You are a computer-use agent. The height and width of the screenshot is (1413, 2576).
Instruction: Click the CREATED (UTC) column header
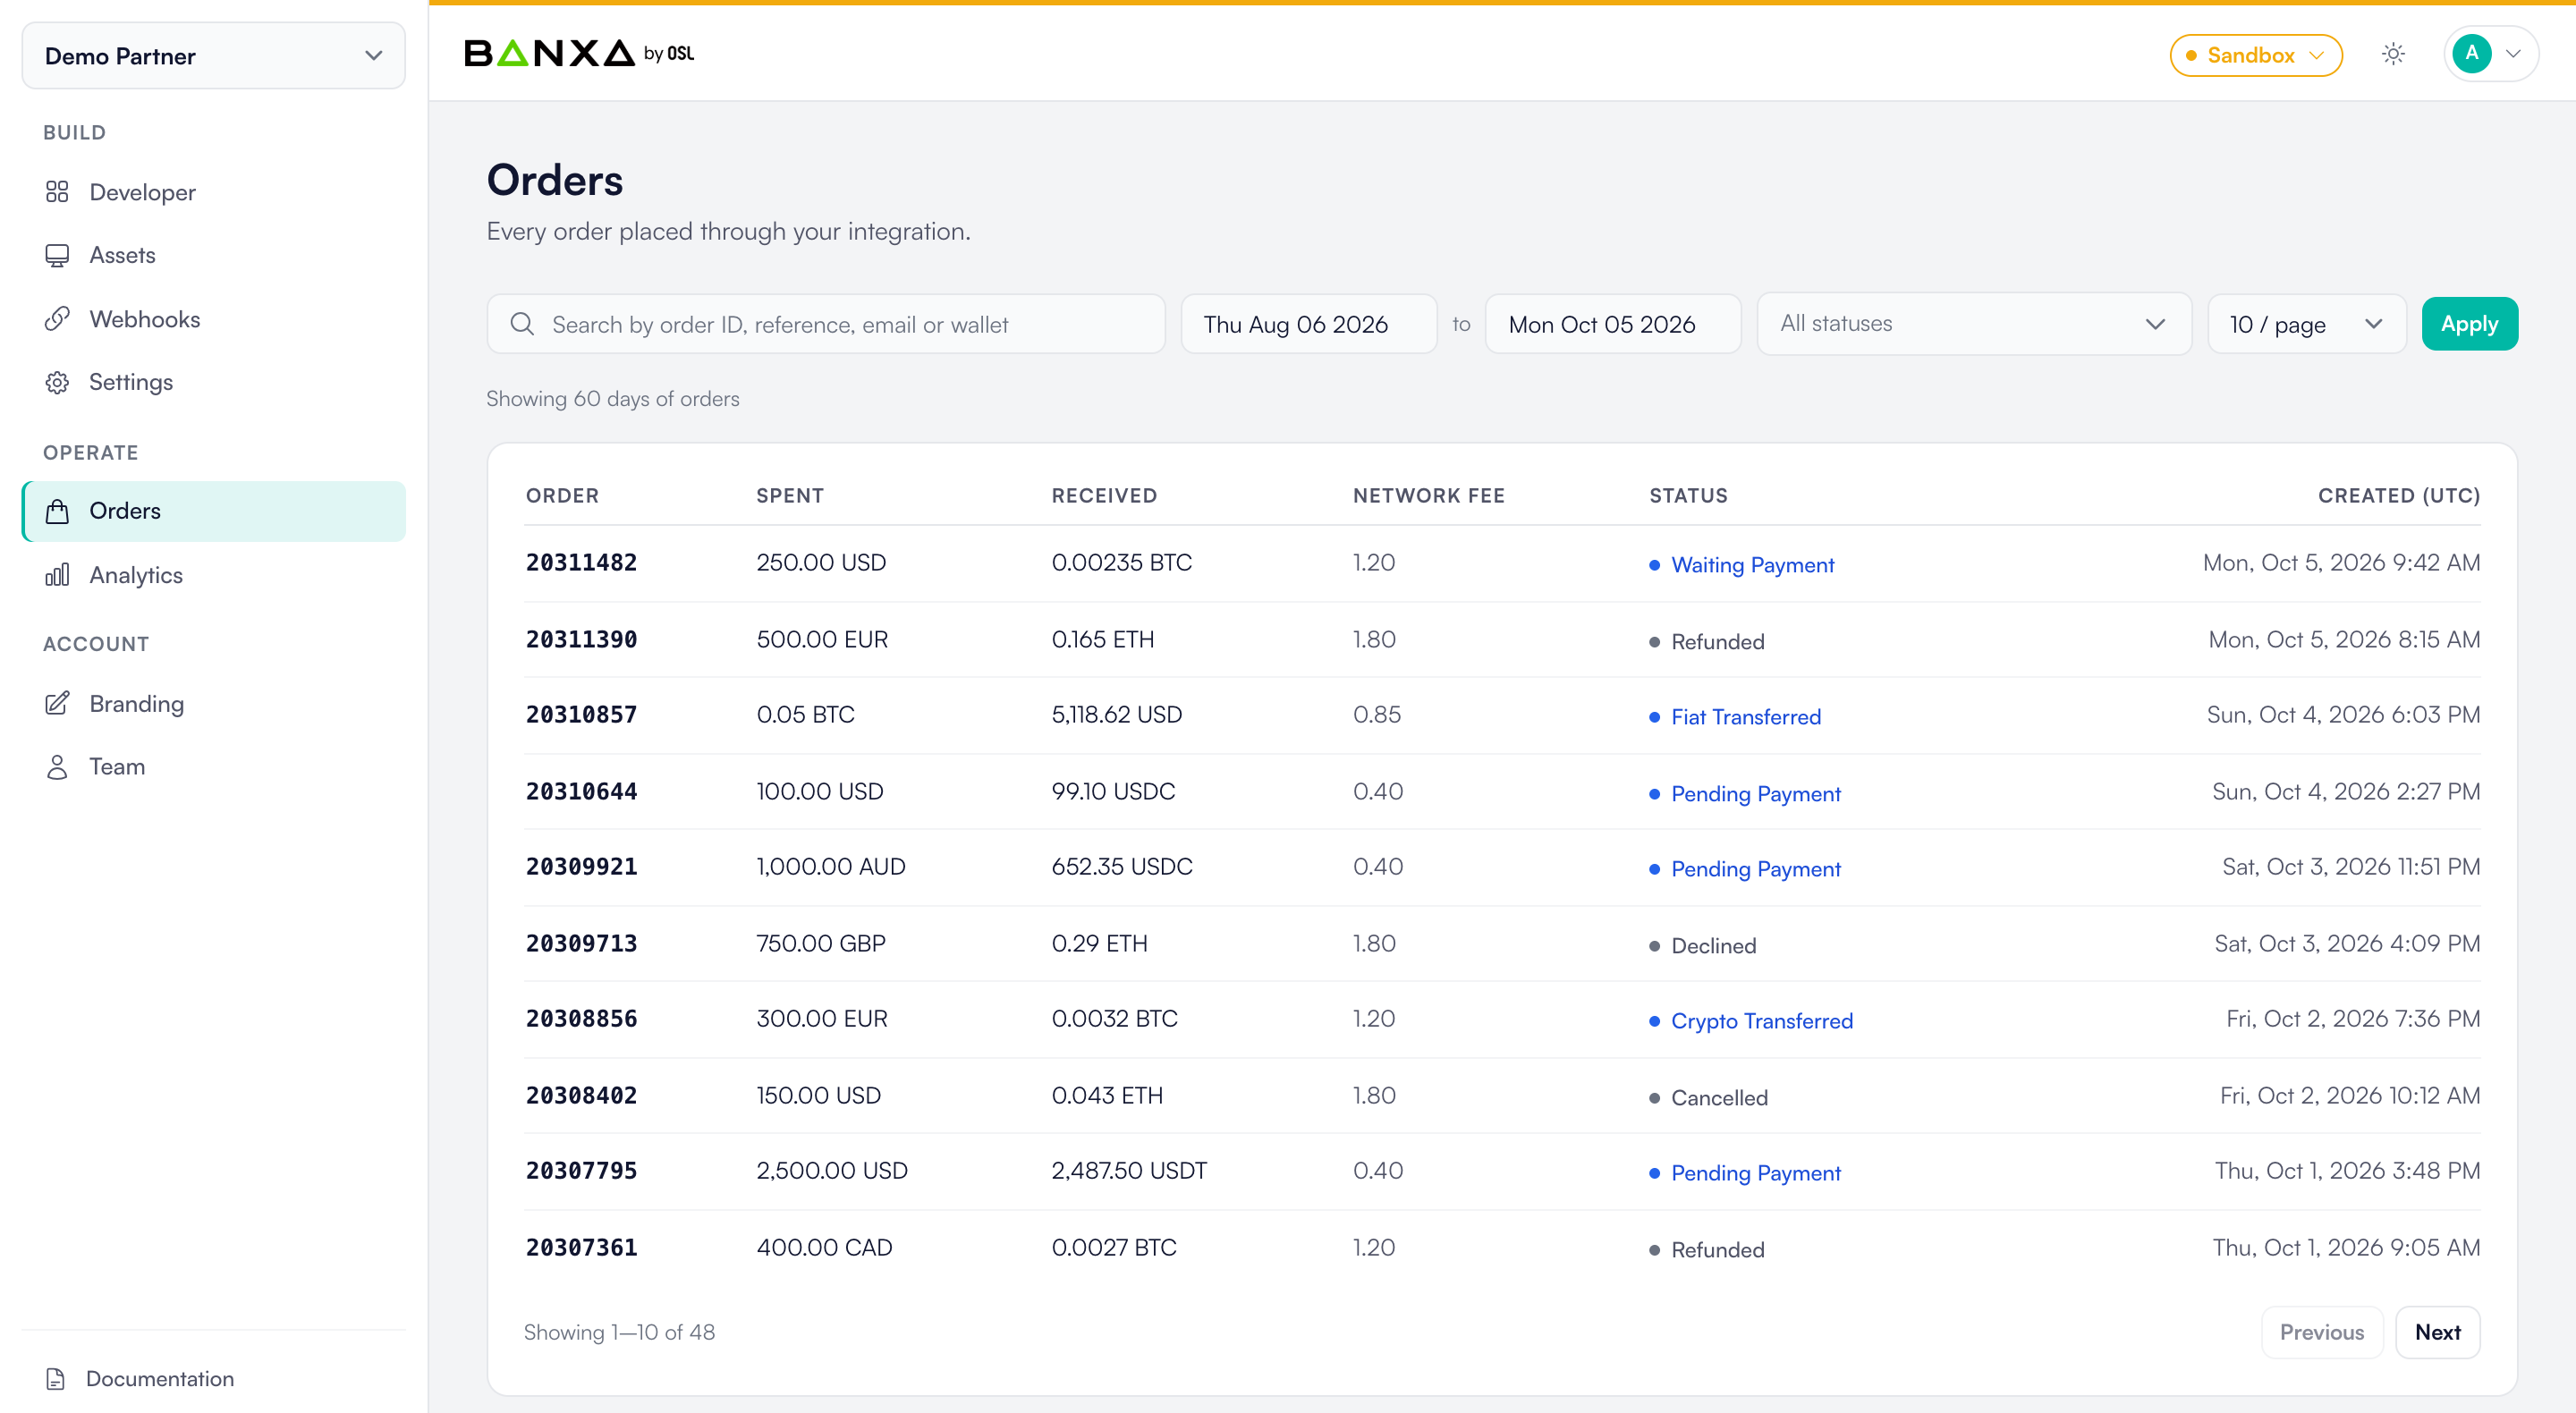click(2398, 496)
